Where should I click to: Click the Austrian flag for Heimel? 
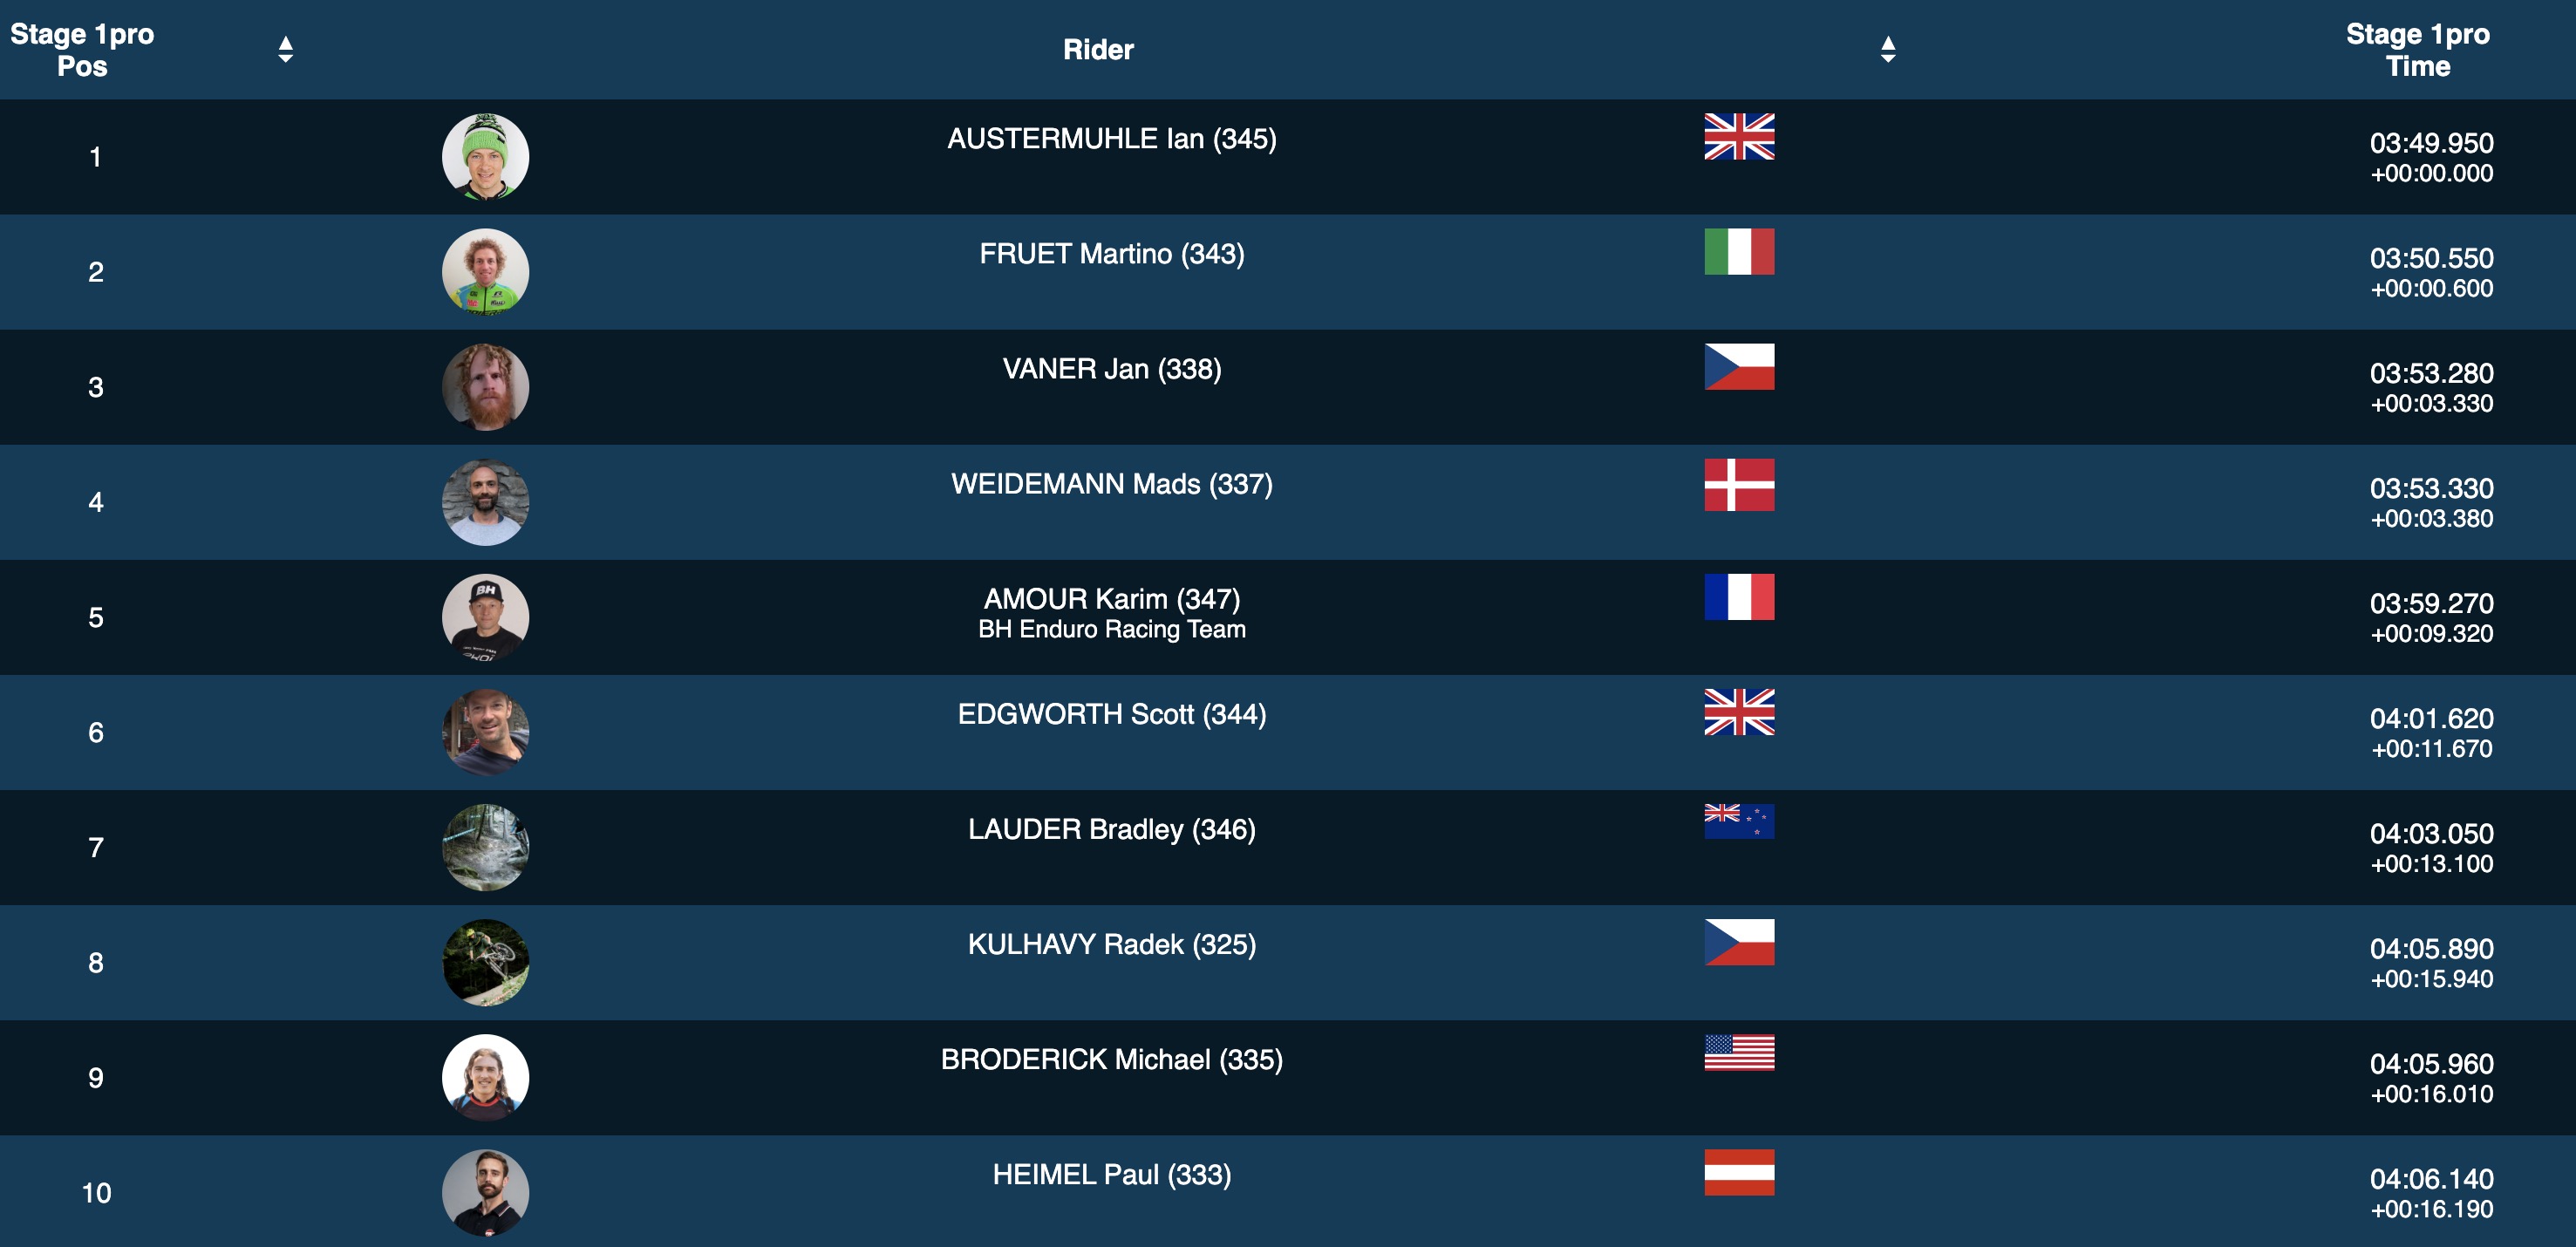[x=1738, y=1172]
